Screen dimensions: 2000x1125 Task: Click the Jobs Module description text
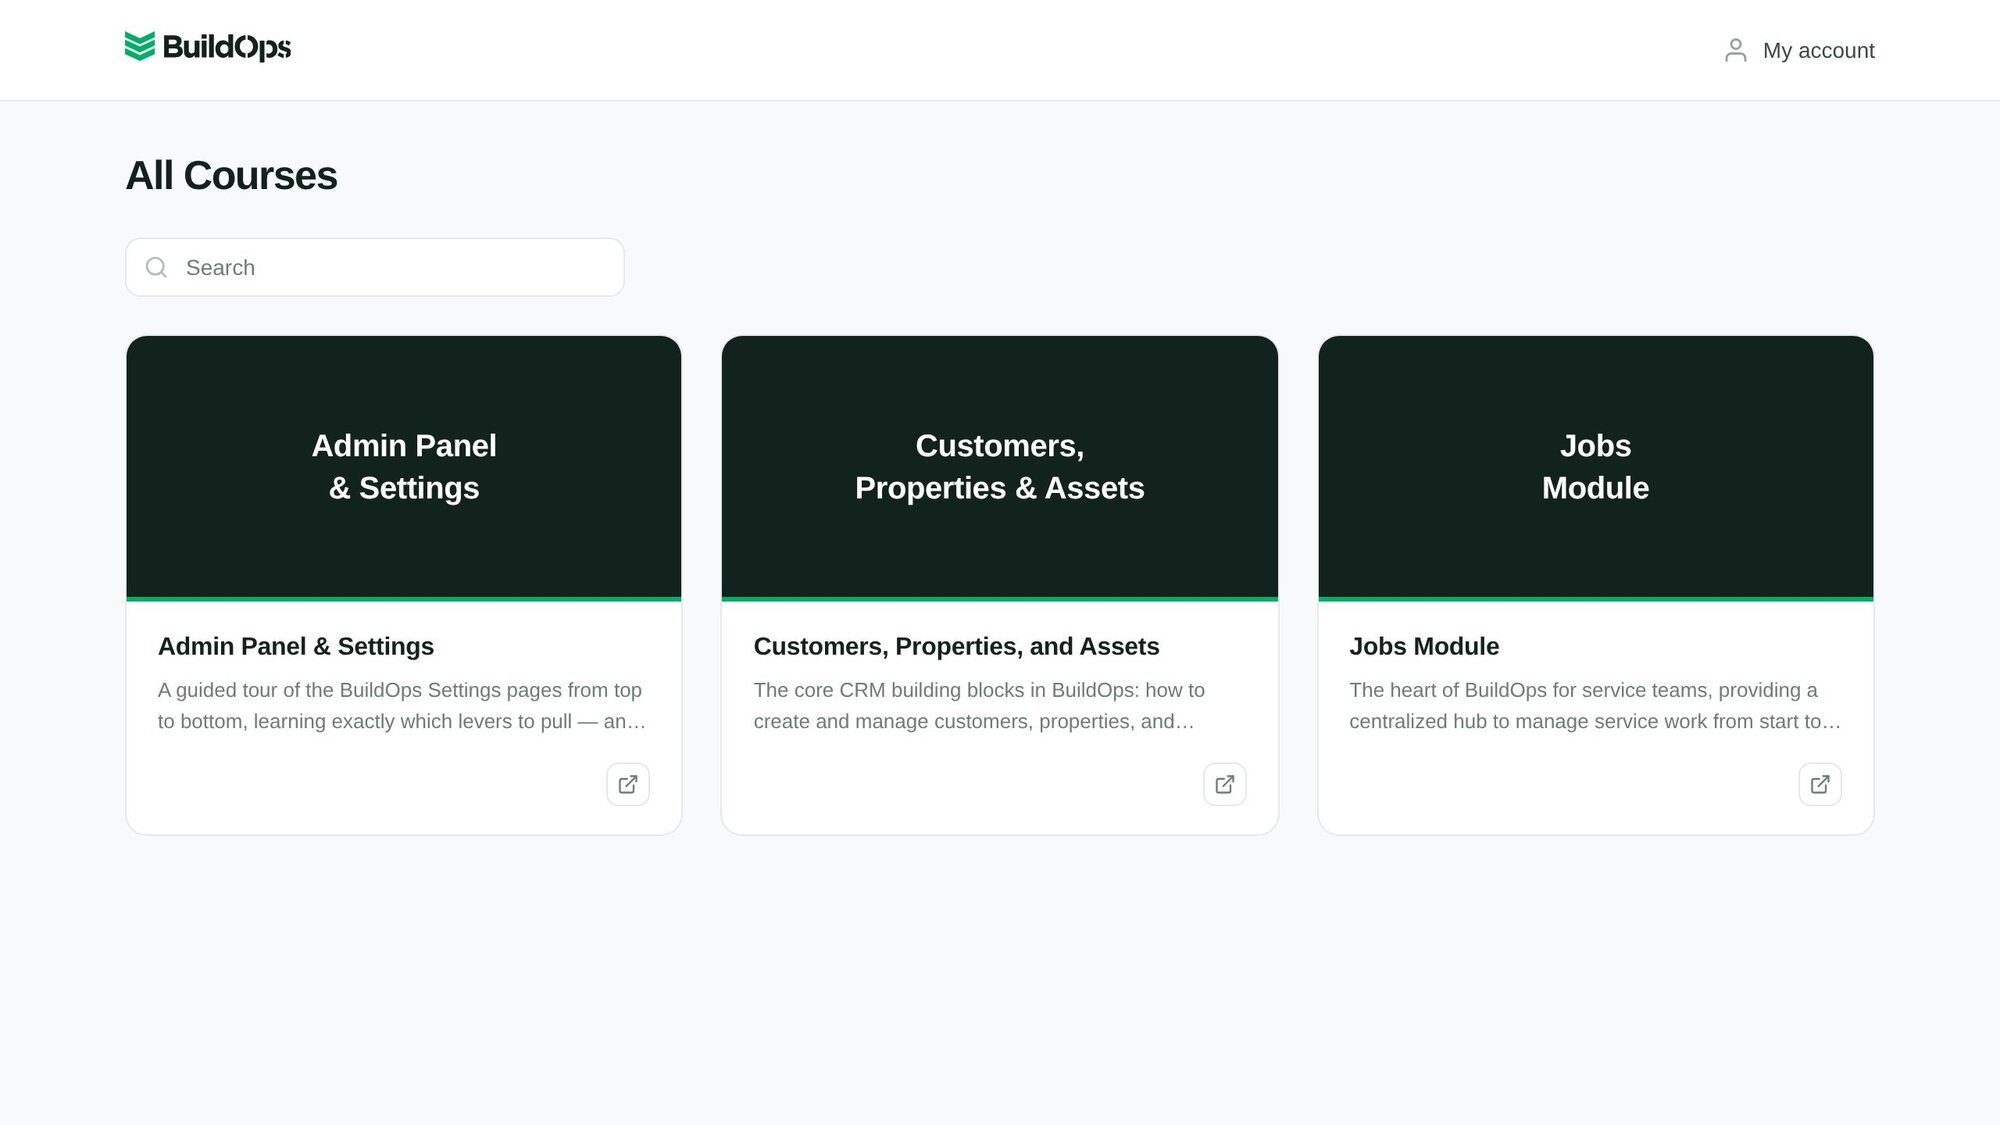1594,705
